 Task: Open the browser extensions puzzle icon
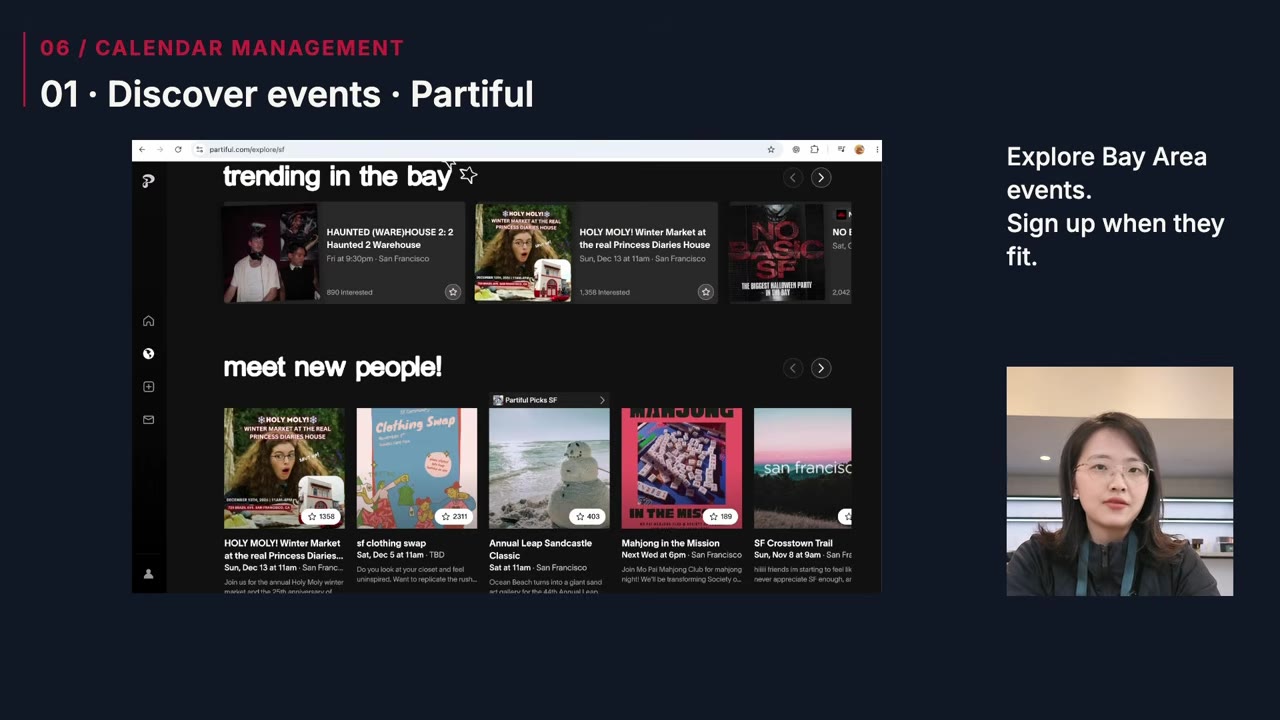tap(814, 150)
